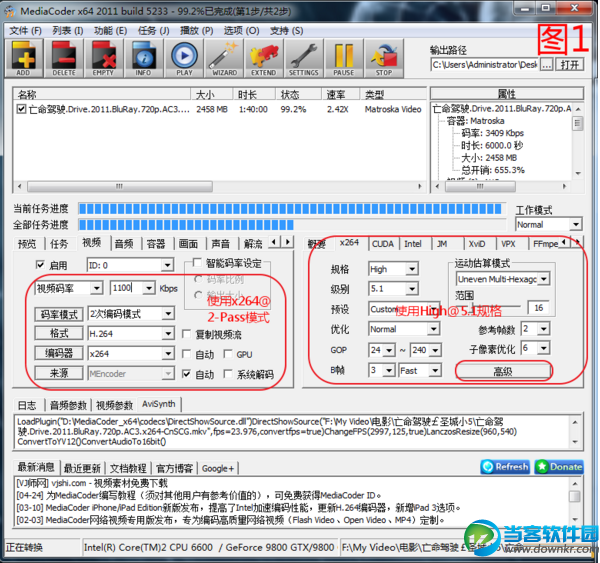Click the 属性 panel horizontal scrollbar
Image resolution: width=600 pixels, height=563 pixels.
tap(500, 186)
